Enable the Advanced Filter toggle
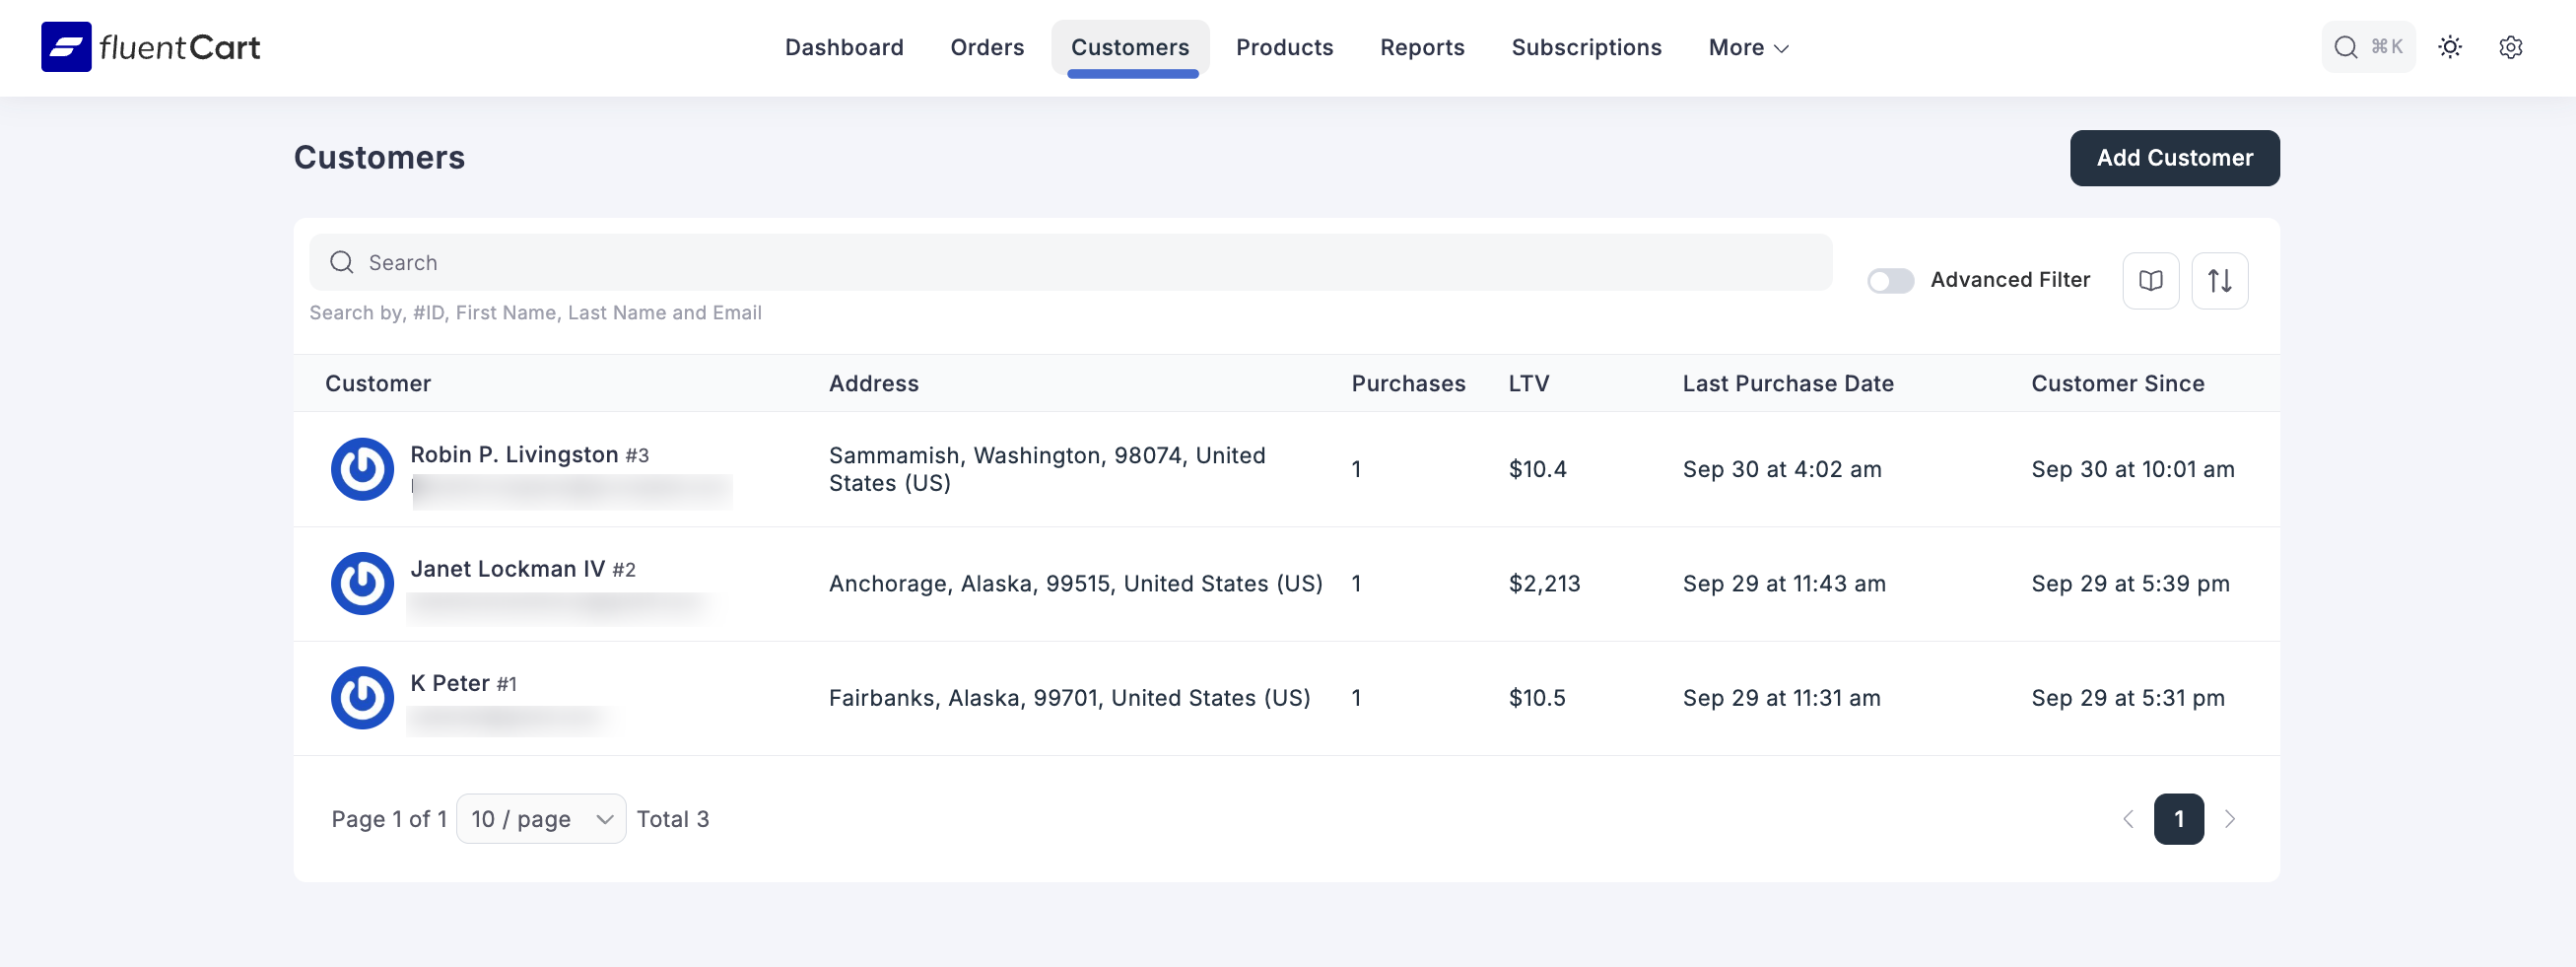This screenshot has width=2576, height=967. point(1890,281)
